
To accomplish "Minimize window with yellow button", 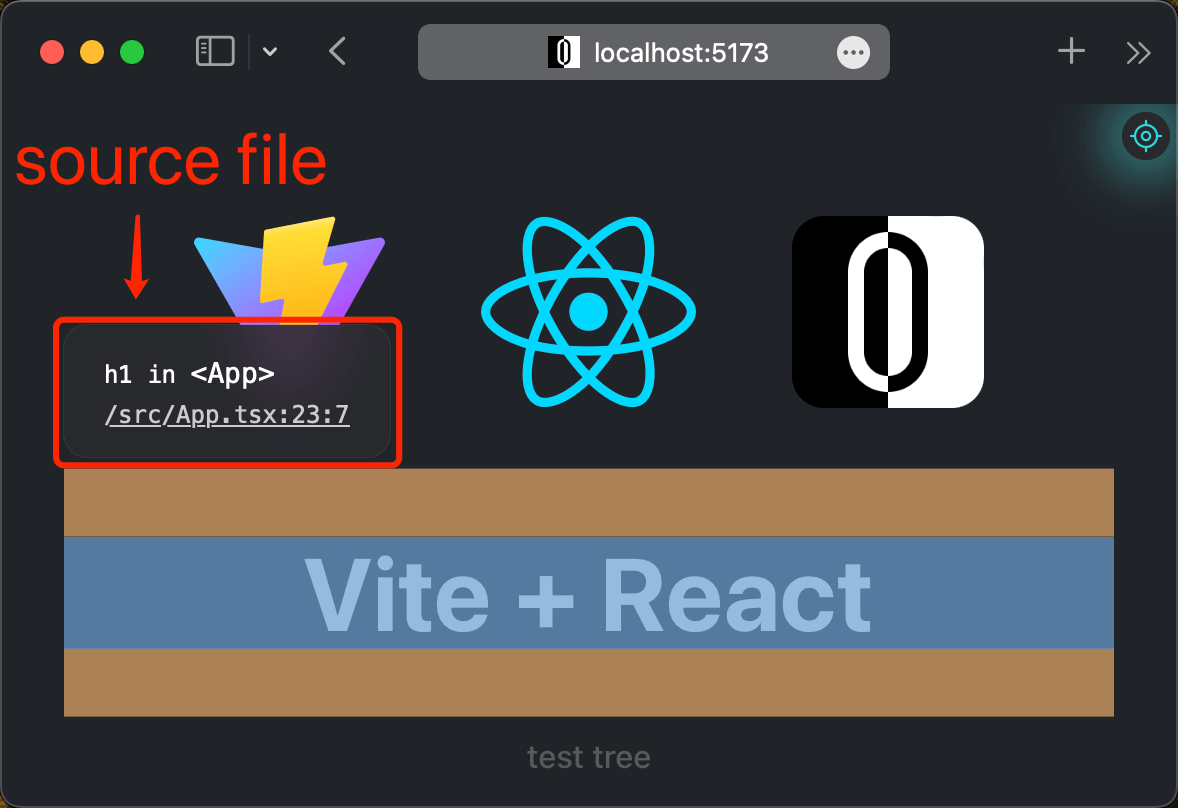I will pos(92,53).
